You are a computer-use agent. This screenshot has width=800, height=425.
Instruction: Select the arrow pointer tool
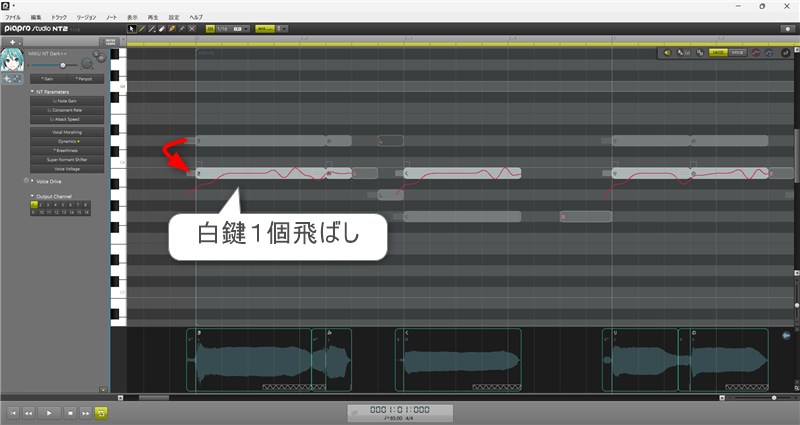[x=132, y=29]
